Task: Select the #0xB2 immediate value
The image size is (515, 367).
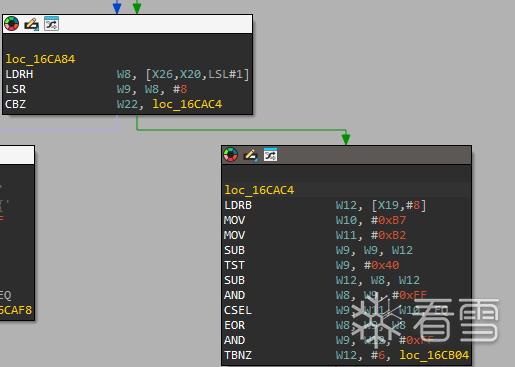Action: click(x=389, y=235)
